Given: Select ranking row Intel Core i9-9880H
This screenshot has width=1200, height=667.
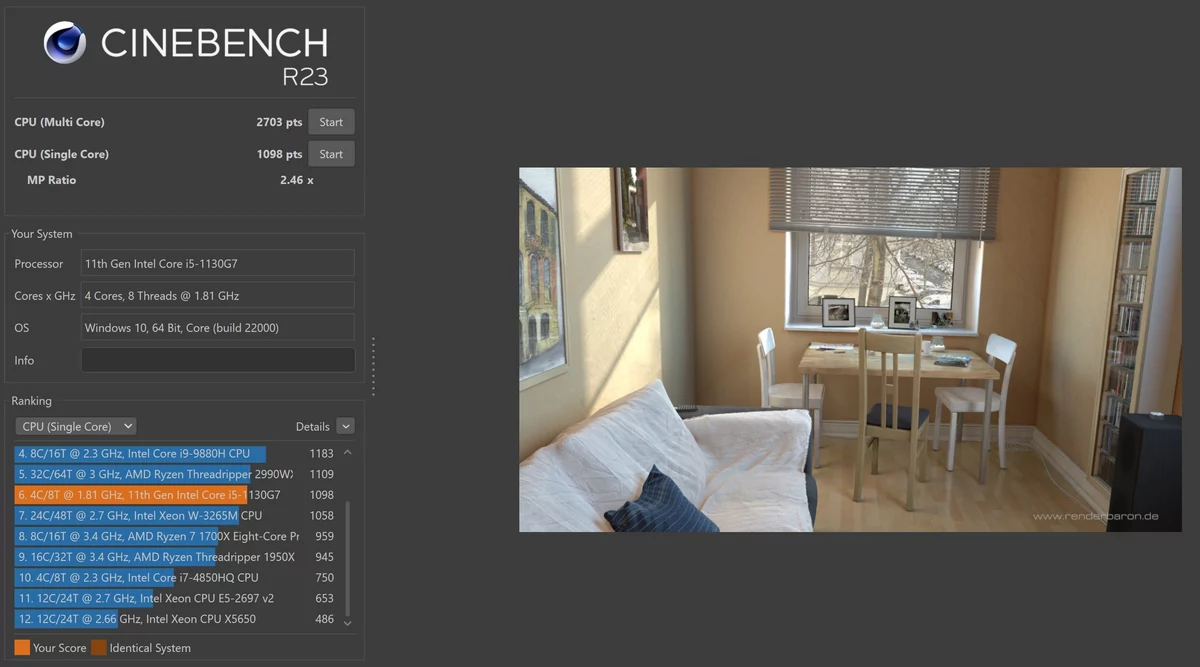Looking at the screenshot, I should pyautogui.click(x=175, y=453).
